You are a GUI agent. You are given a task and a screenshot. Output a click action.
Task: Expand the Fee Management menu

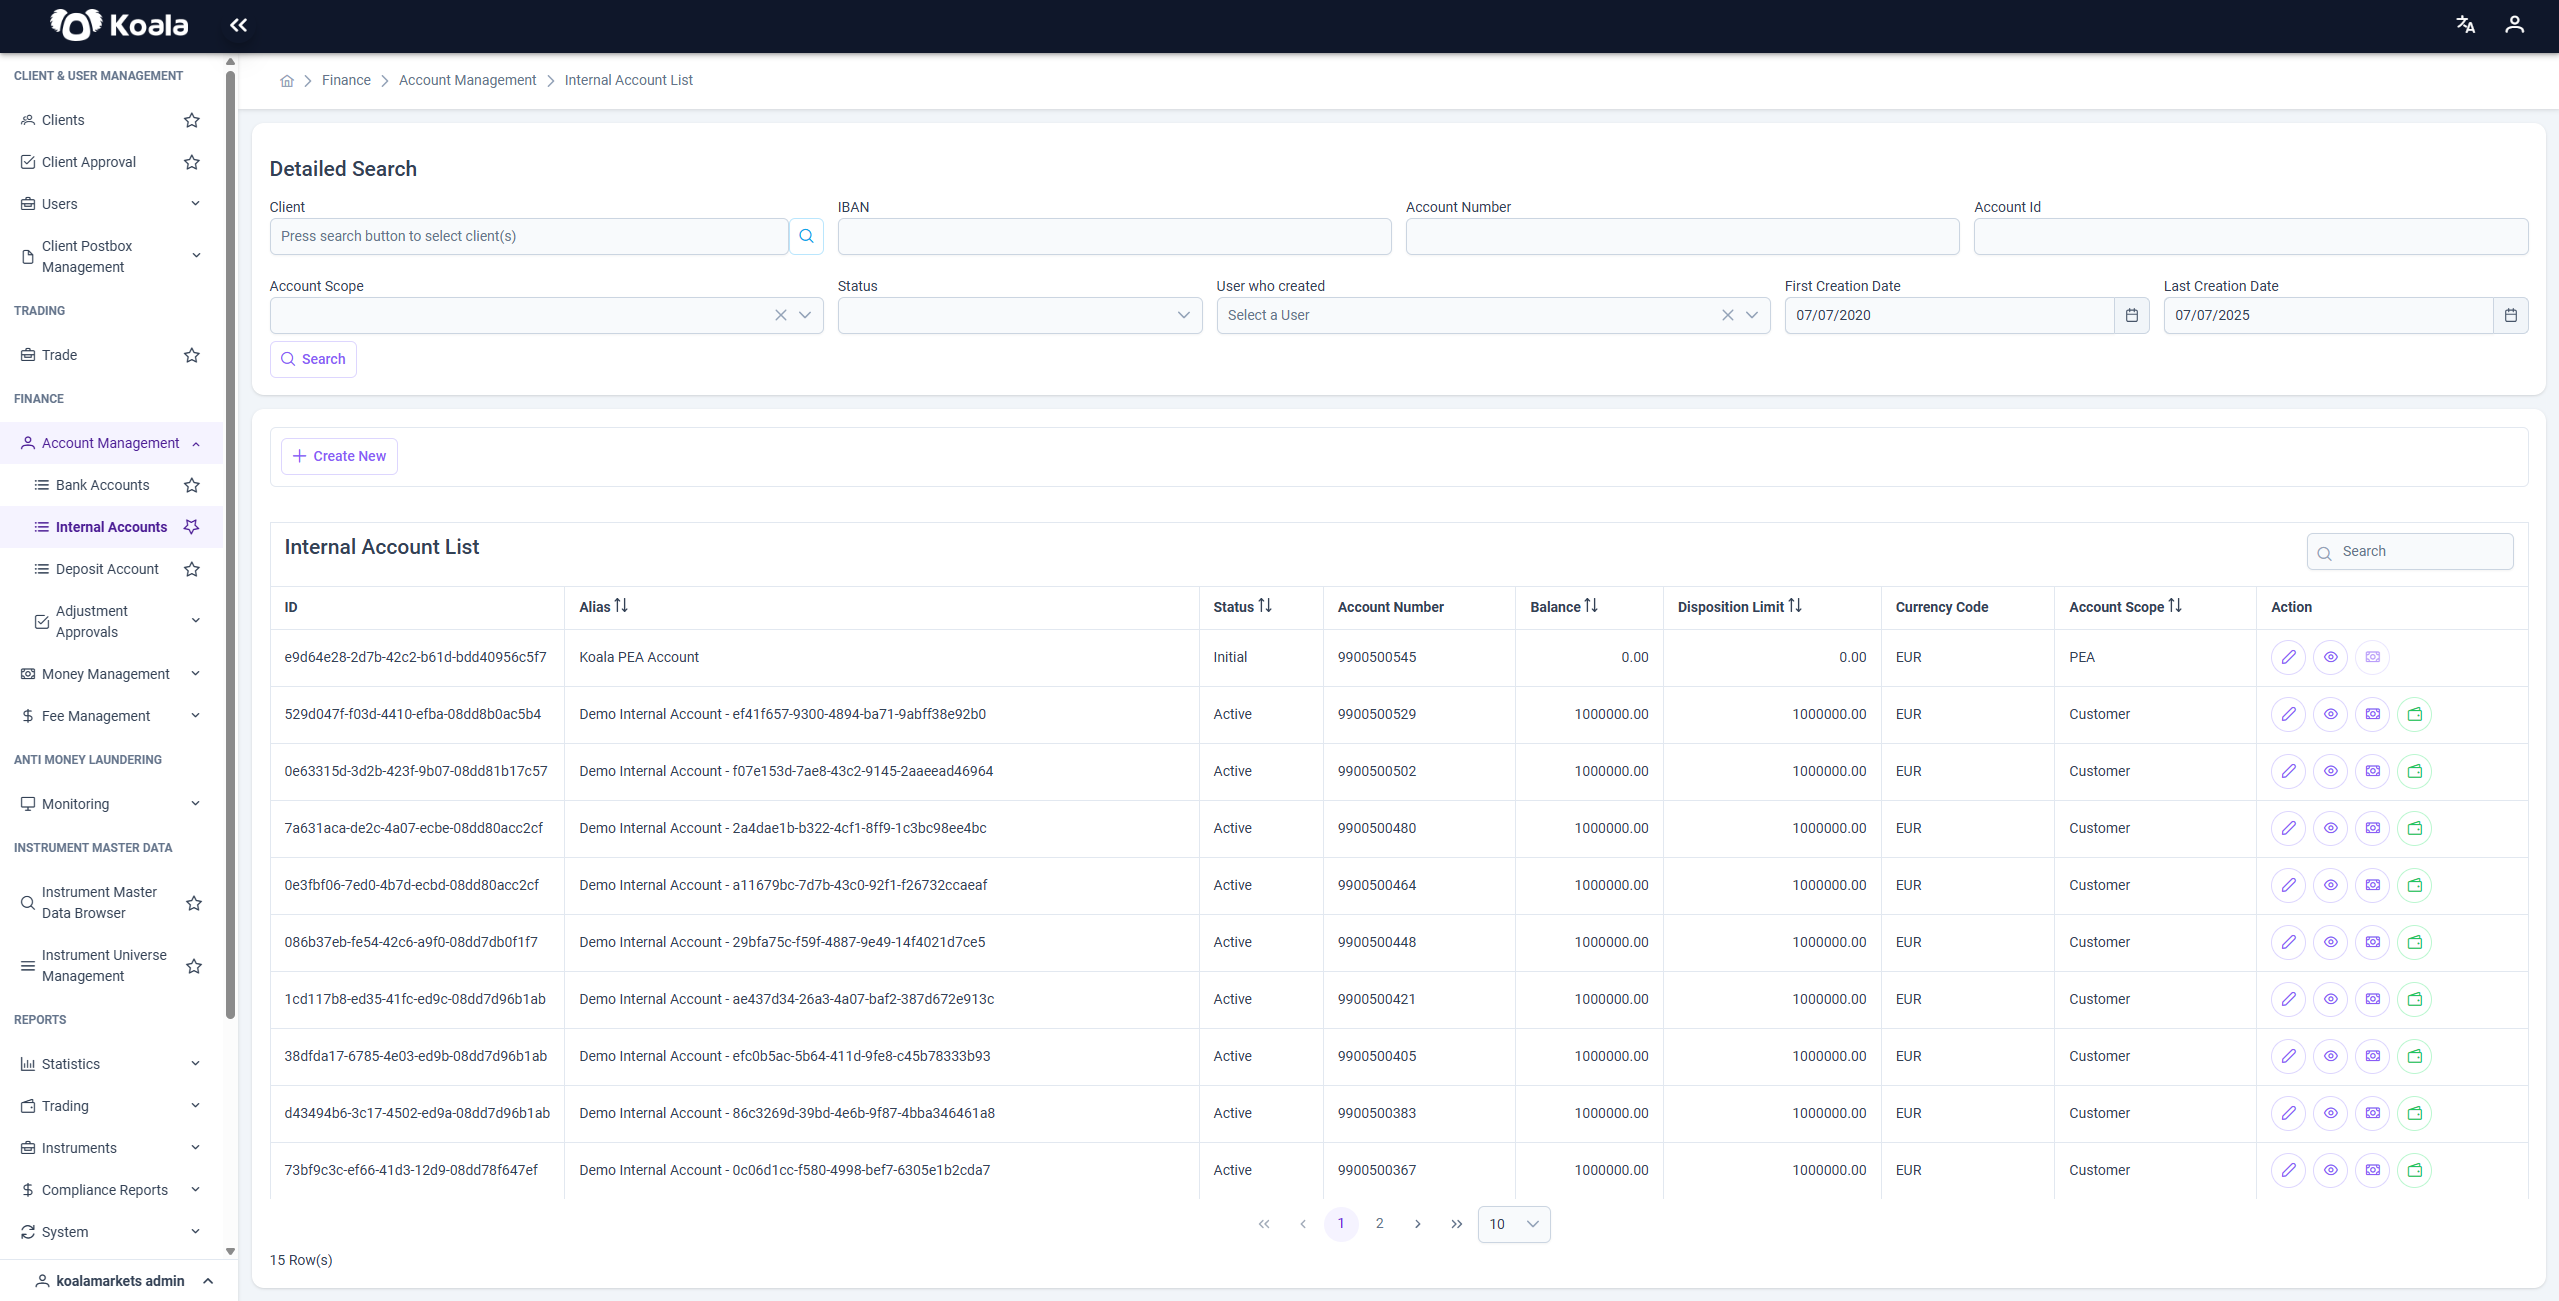pyautogui.click(x=112, y=716)
